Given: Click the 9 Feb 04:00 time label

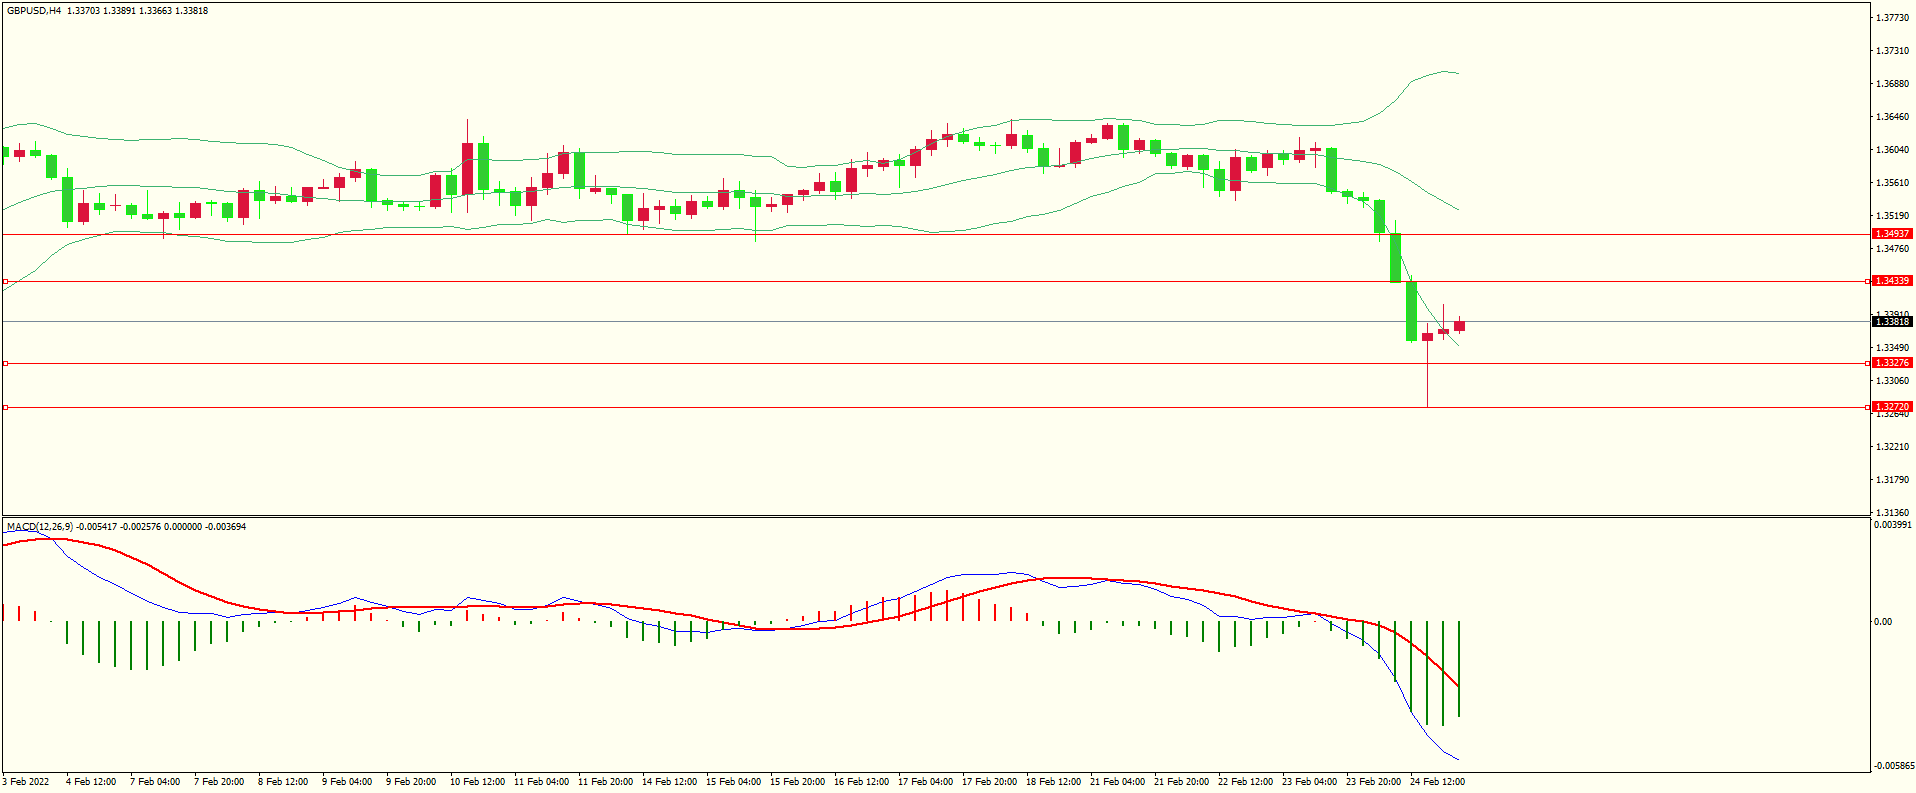Looking at the screenshot, I should 347,782.
